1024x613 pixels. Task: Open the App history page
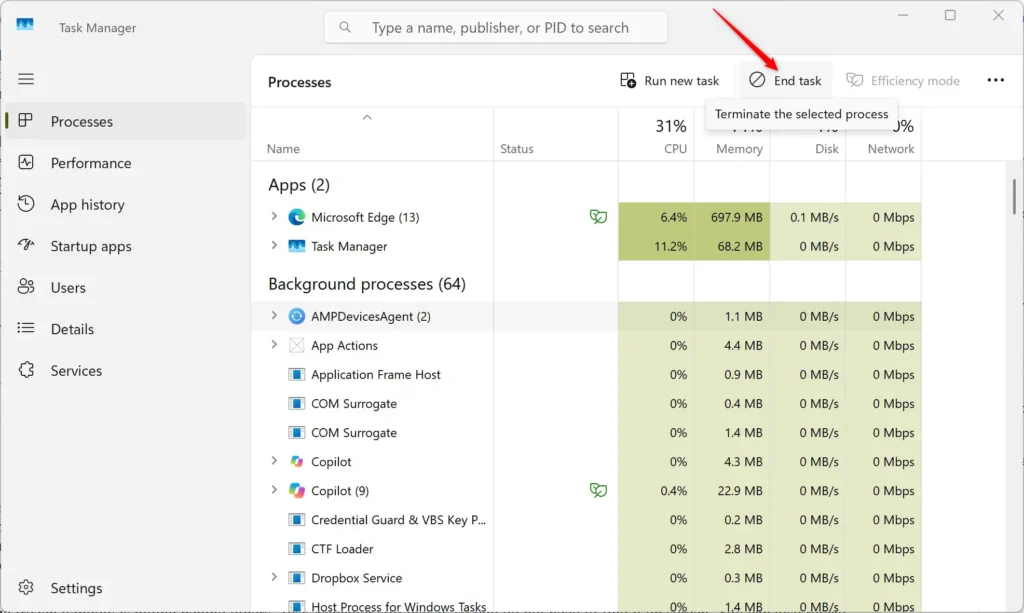pos(126,204)
